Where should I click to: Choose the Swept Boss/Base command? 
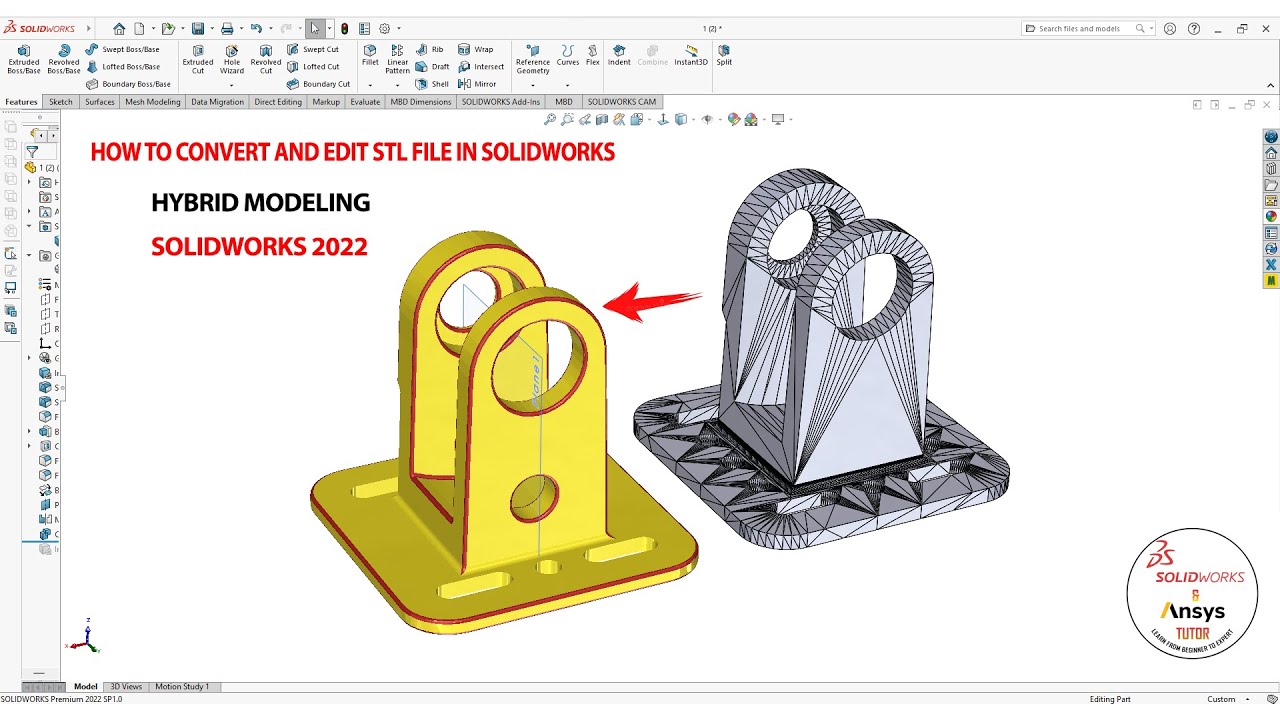coord(122,49)
